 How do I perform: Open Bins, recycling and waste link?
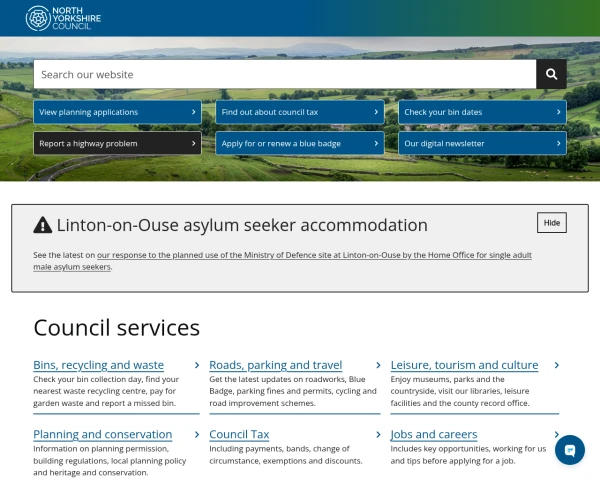click(x=98, y=365)
